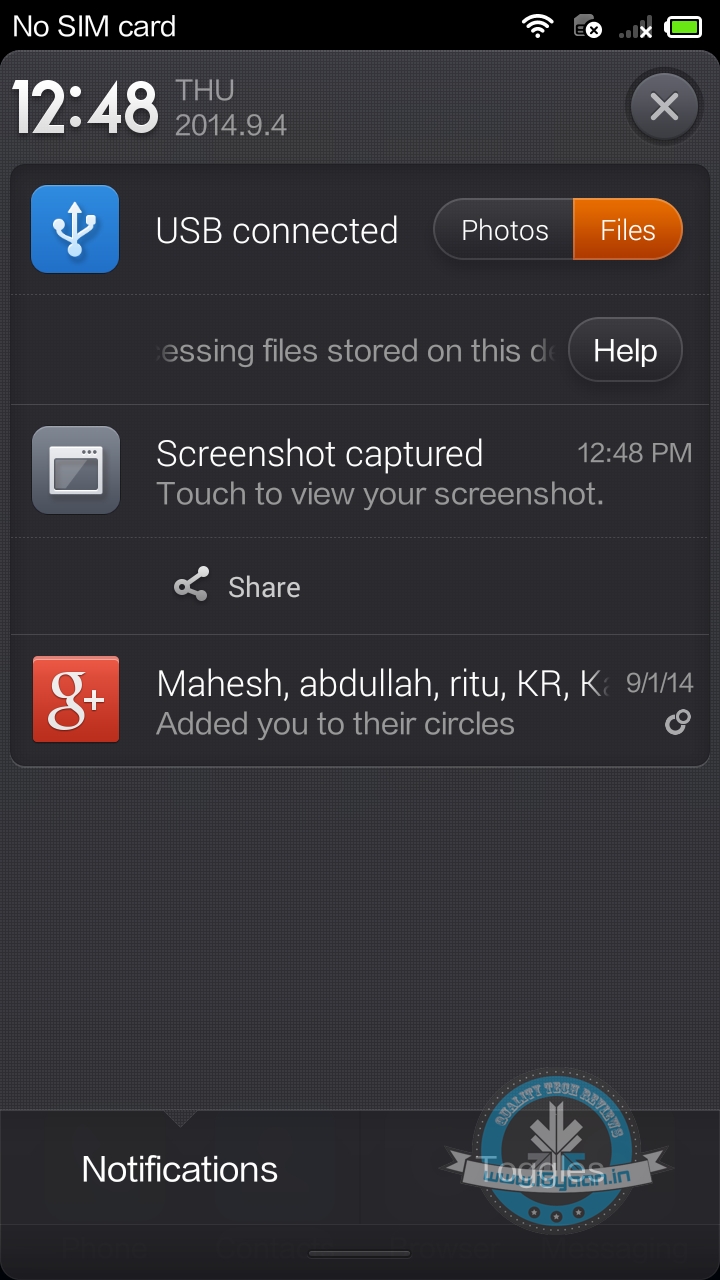Tap the circles icon on Google+ notification

tap(678, 723)
